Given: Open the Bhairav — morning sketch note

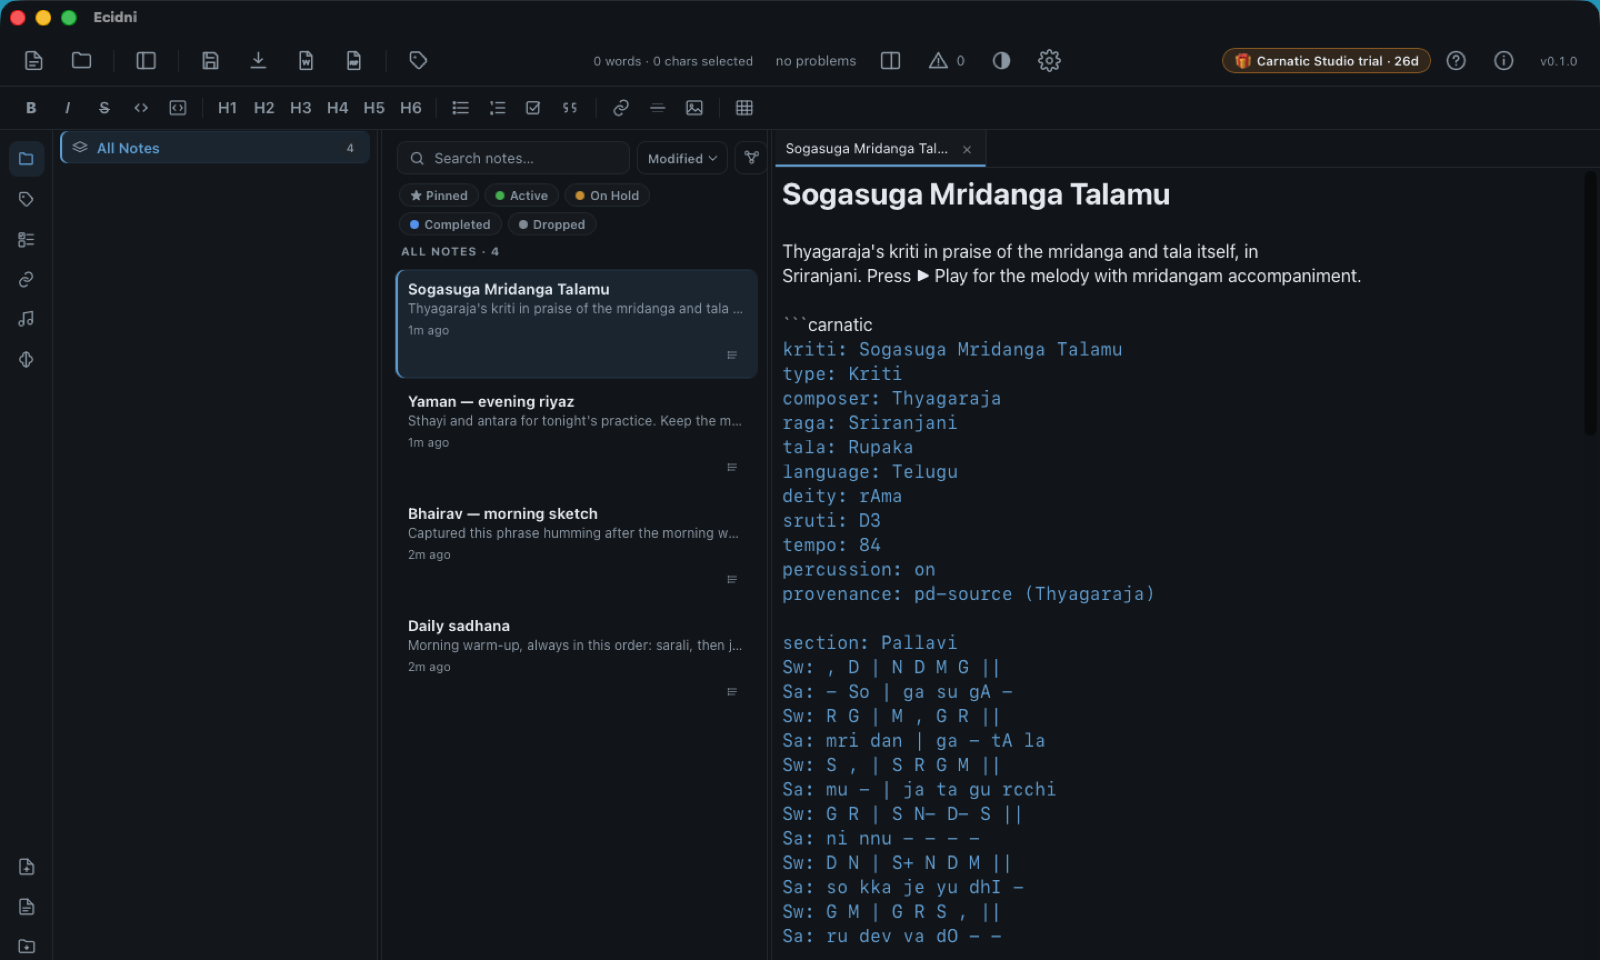Looking at the screenshot, I should pyautogui.click(x=576, y=547).
